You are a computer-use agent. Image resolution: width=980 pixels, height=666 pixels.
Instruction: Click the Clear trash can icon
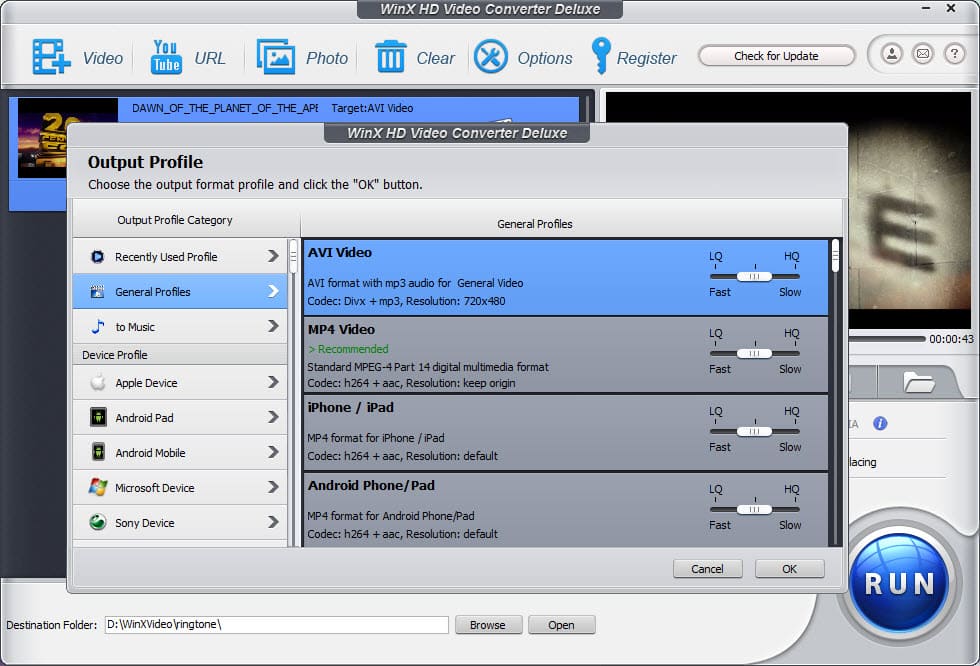(x=391, y=57)
